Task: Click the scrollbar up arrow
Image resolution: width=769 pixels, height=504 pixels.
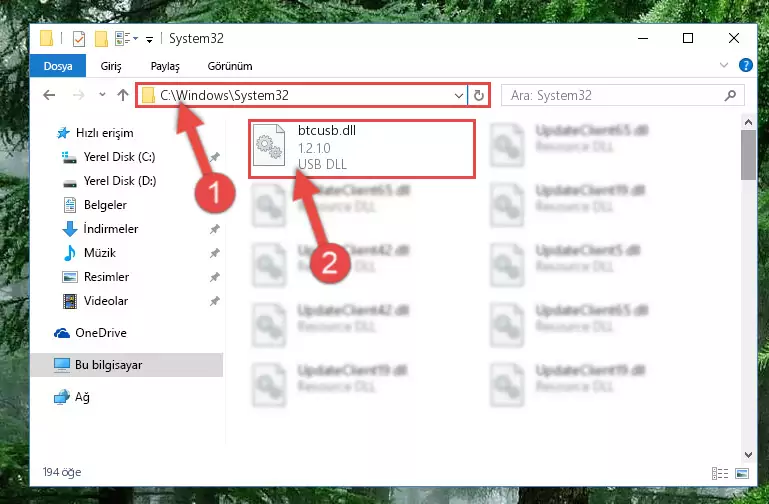Action: 748,122
